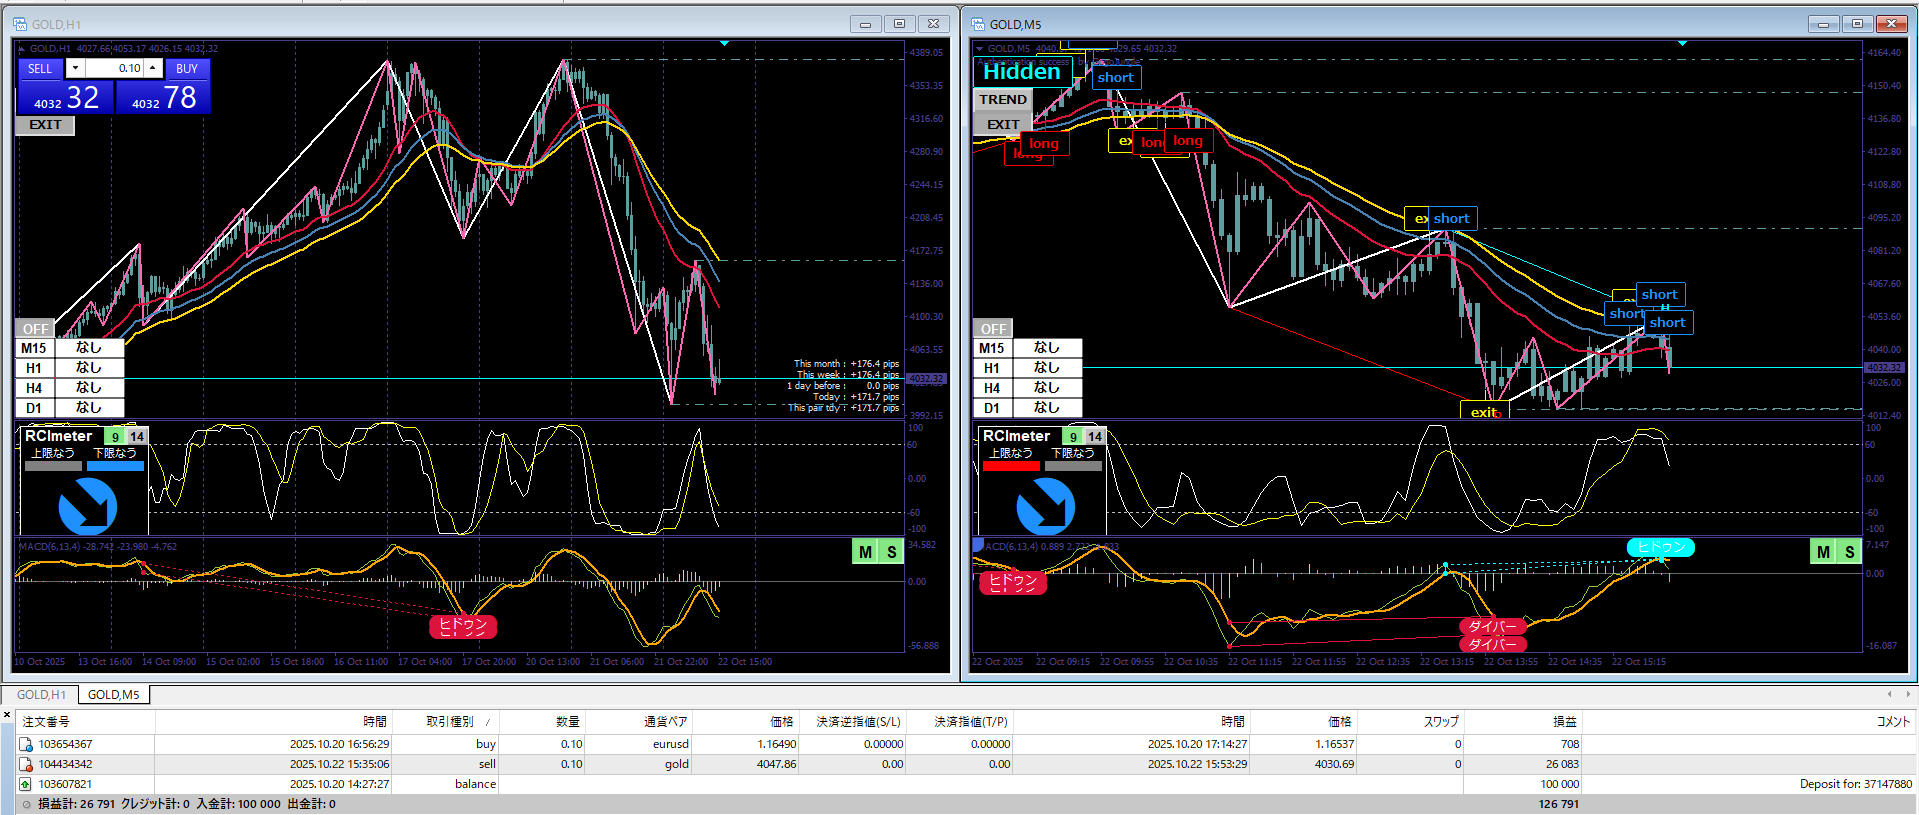1919x815 pixels.
Task: Click the balance deposit icon for 103607821
Action: [x=26, y=785]
